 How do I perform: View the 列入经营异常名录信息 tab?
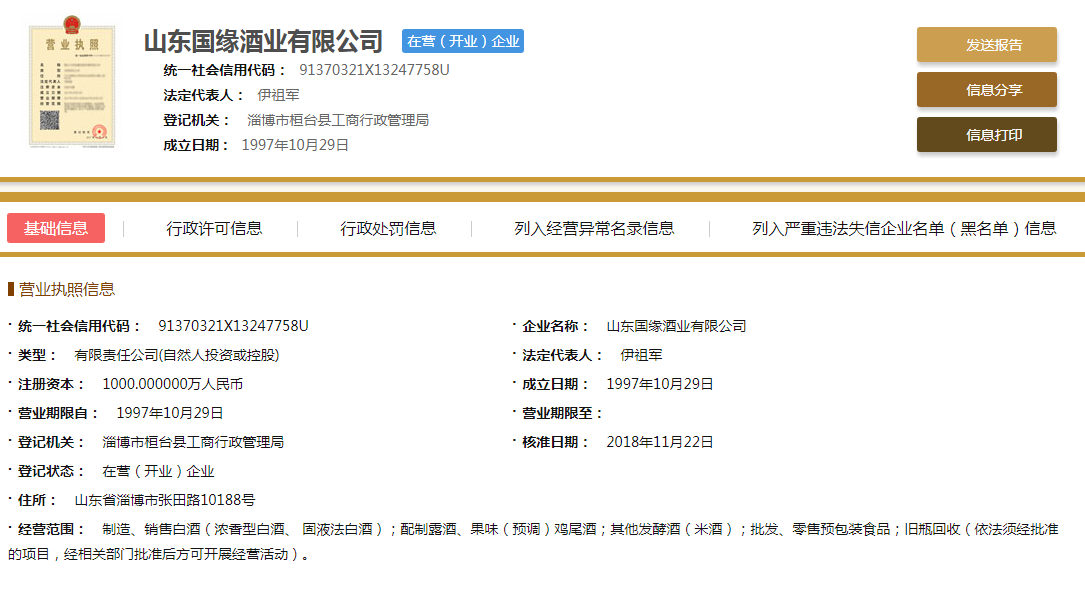pos(594,228)
